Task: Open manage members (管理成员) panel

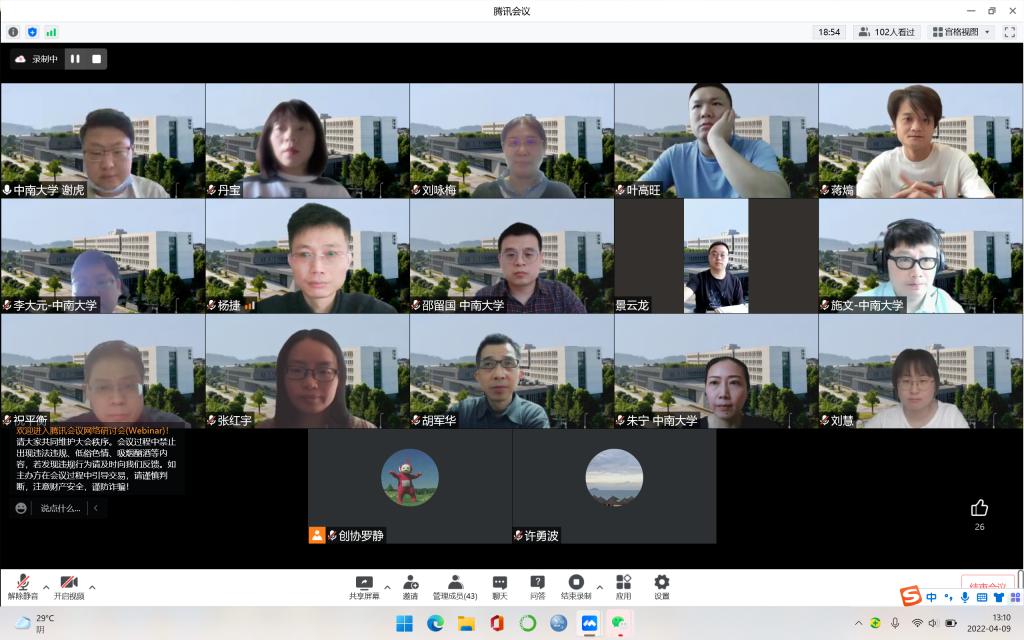Action: tap(454, 586)
